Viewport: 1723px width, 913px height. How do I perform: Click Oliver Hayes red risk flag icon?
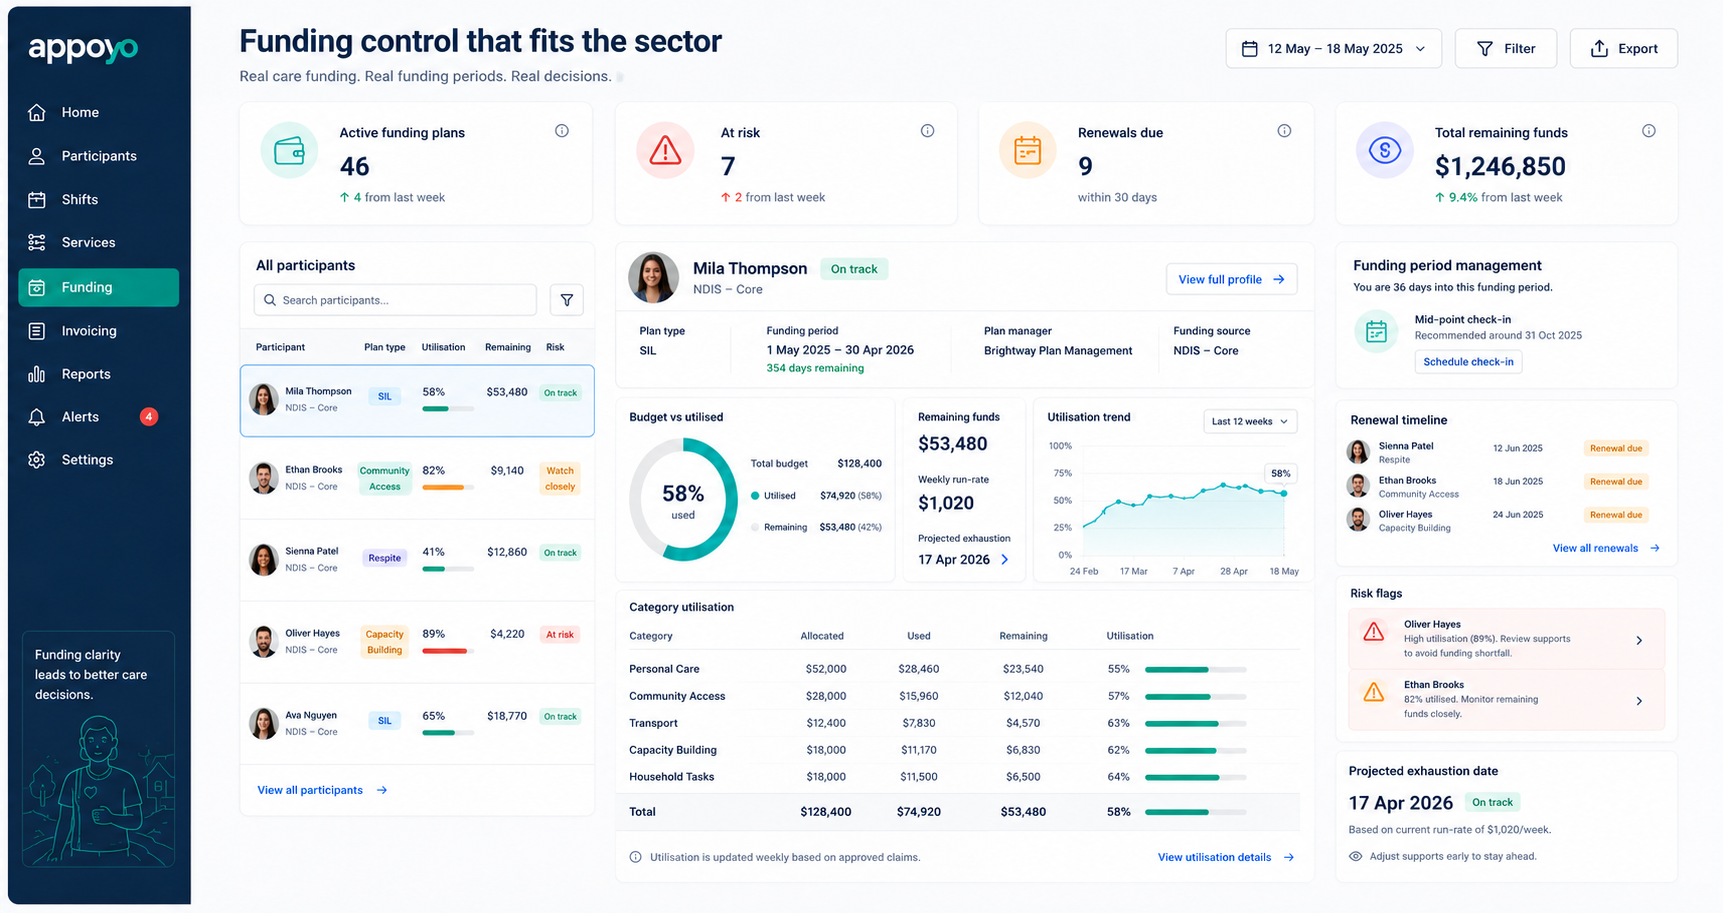1374,632
